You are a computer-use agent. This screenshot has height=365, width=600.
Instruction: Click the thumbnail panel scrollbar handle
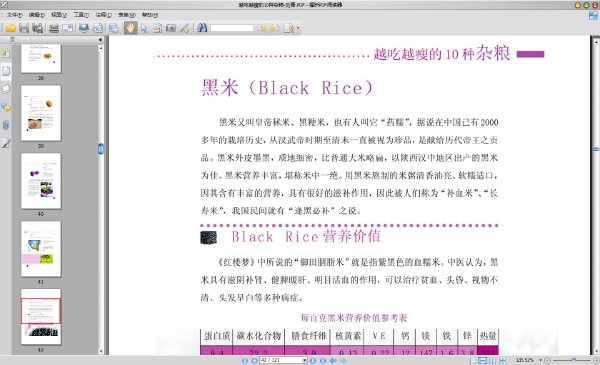[x=101, y=149]
